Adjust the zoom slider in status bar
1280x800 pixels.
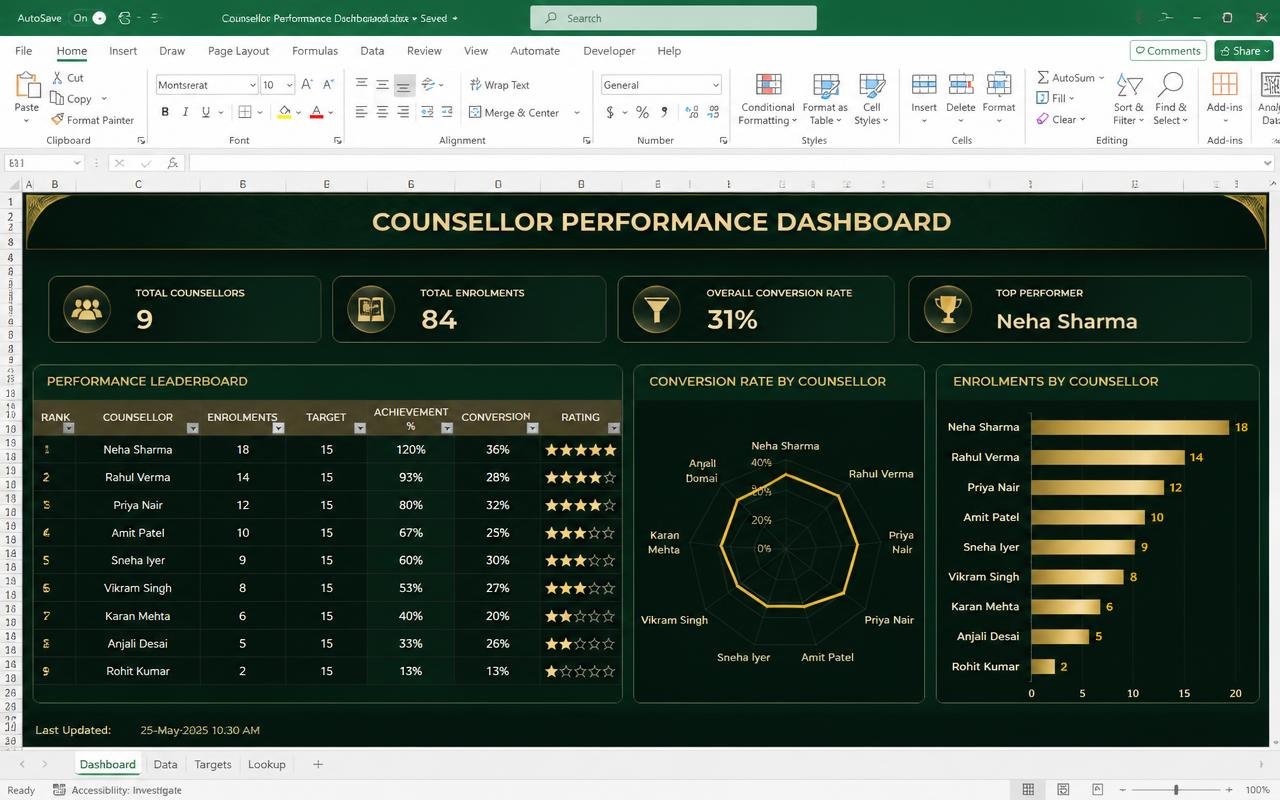tap(1176, 790)
